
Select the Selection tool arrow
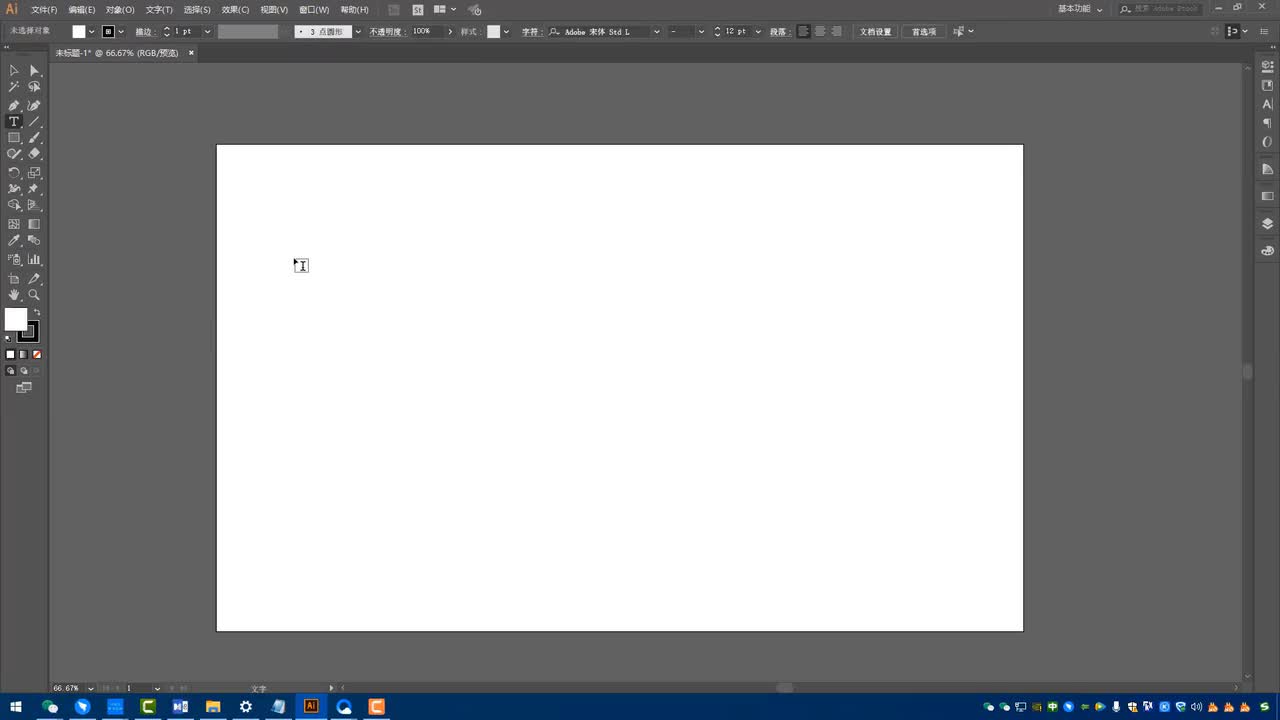click(14, 70)
